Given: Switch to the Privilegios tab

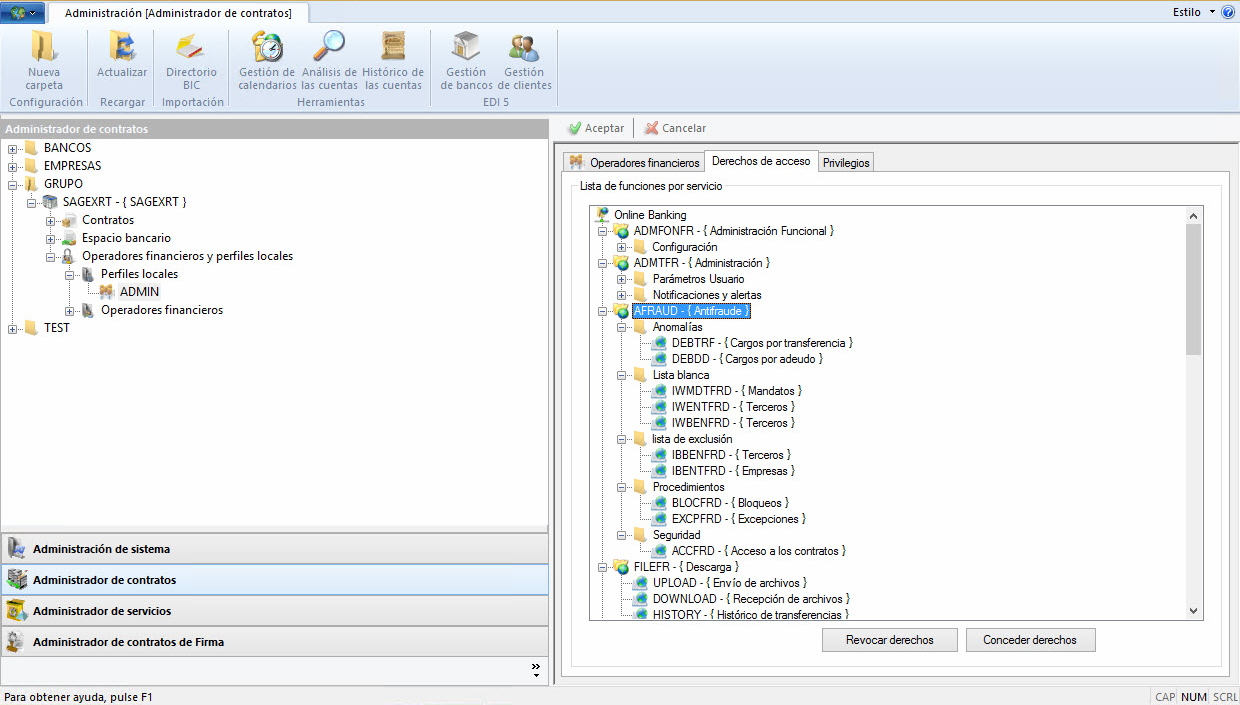Looking at the screenshot, I should pyautogui.click(x=846, y=162).
